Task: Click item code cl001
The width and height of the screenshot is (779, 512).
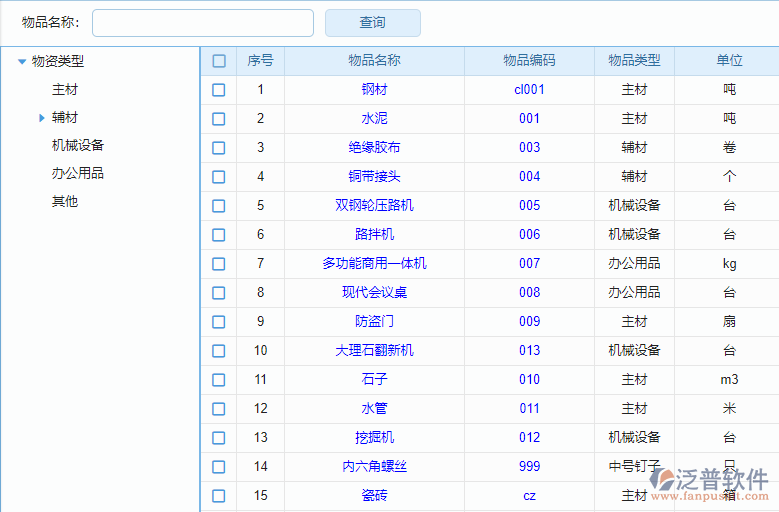Action: pyautogui.click(x=530, y=89)
